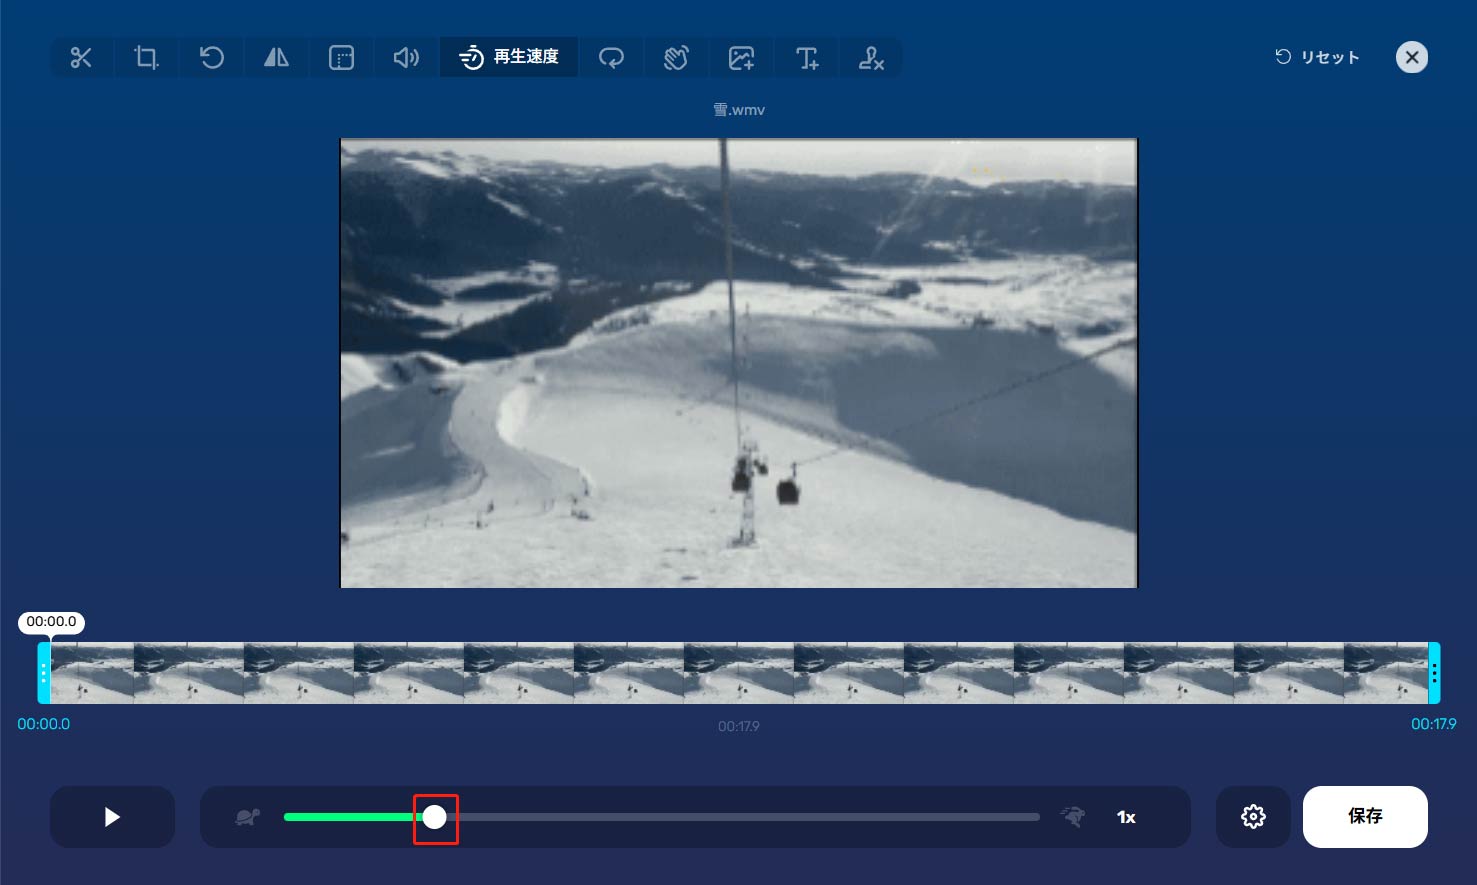Click リセット to reset changes
1477x885 pixels.
(1317, 57)
